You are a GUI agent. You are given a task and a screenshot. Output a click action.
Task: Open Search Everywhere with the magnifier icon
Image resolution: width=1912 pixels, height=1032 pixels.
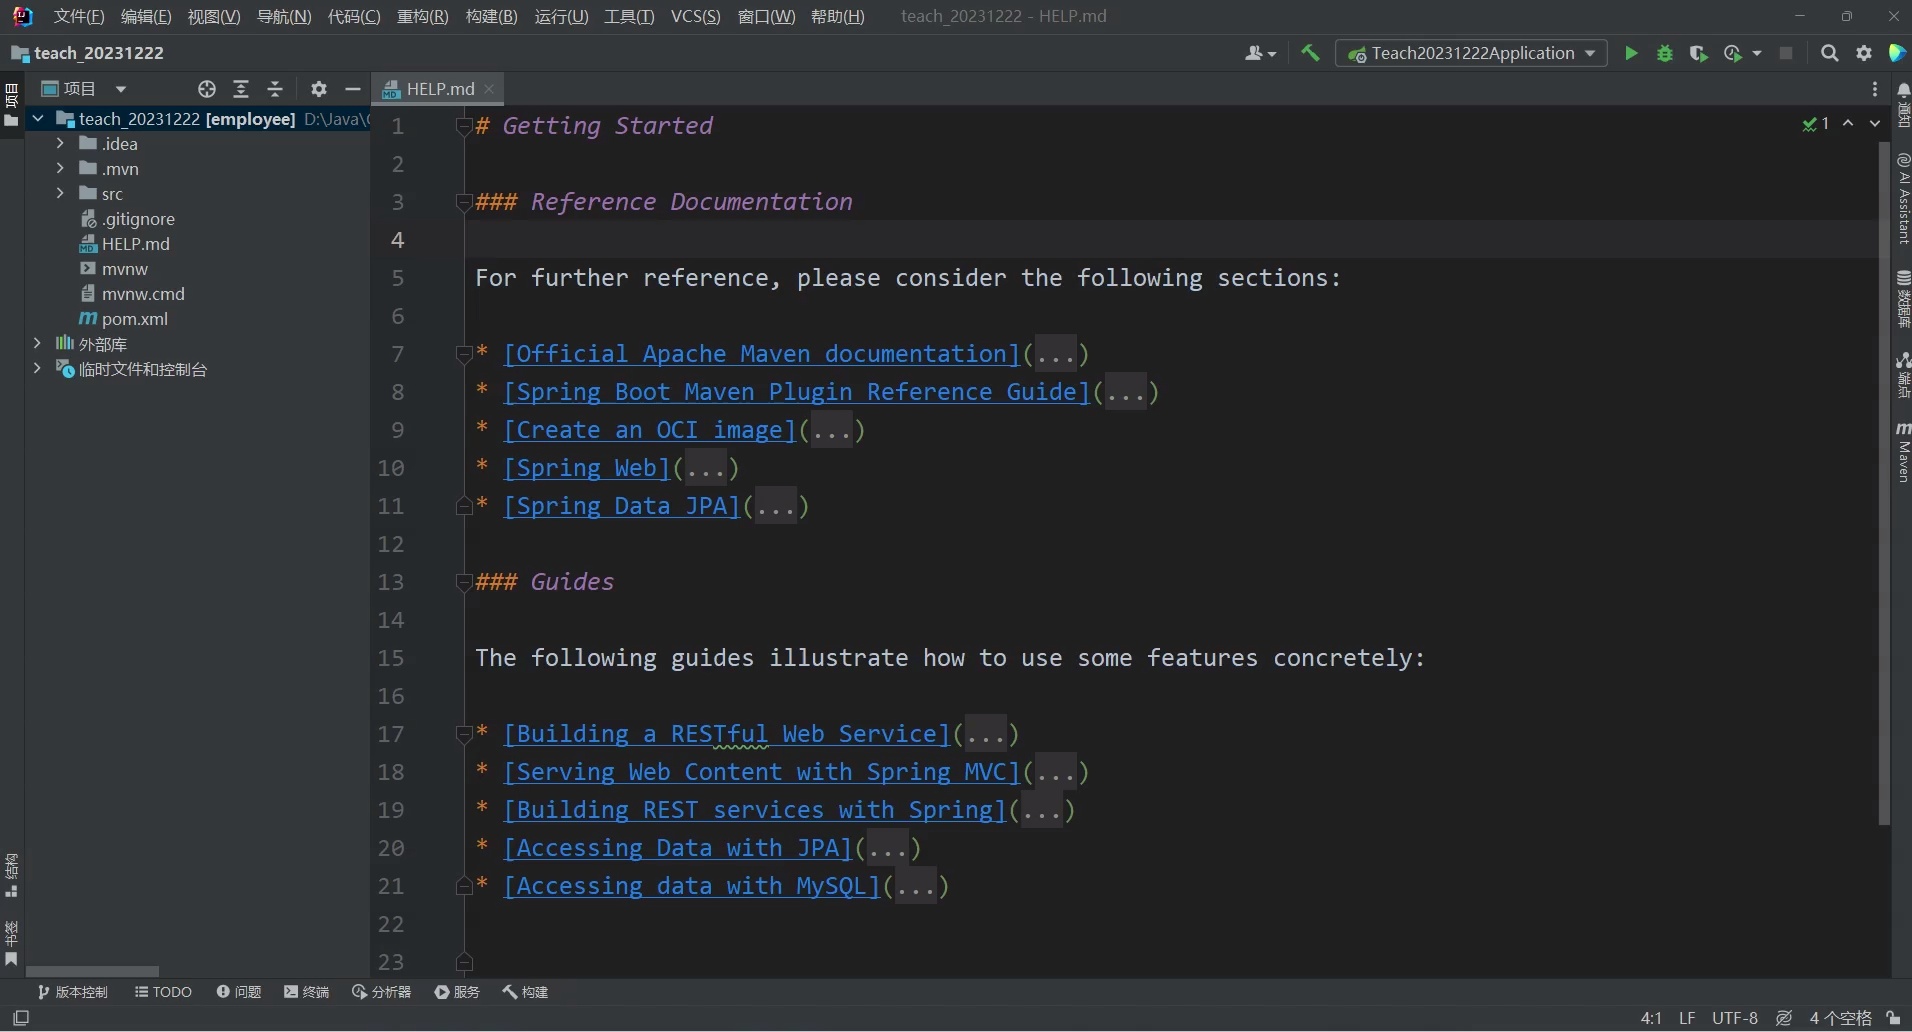coord(1829,53)
